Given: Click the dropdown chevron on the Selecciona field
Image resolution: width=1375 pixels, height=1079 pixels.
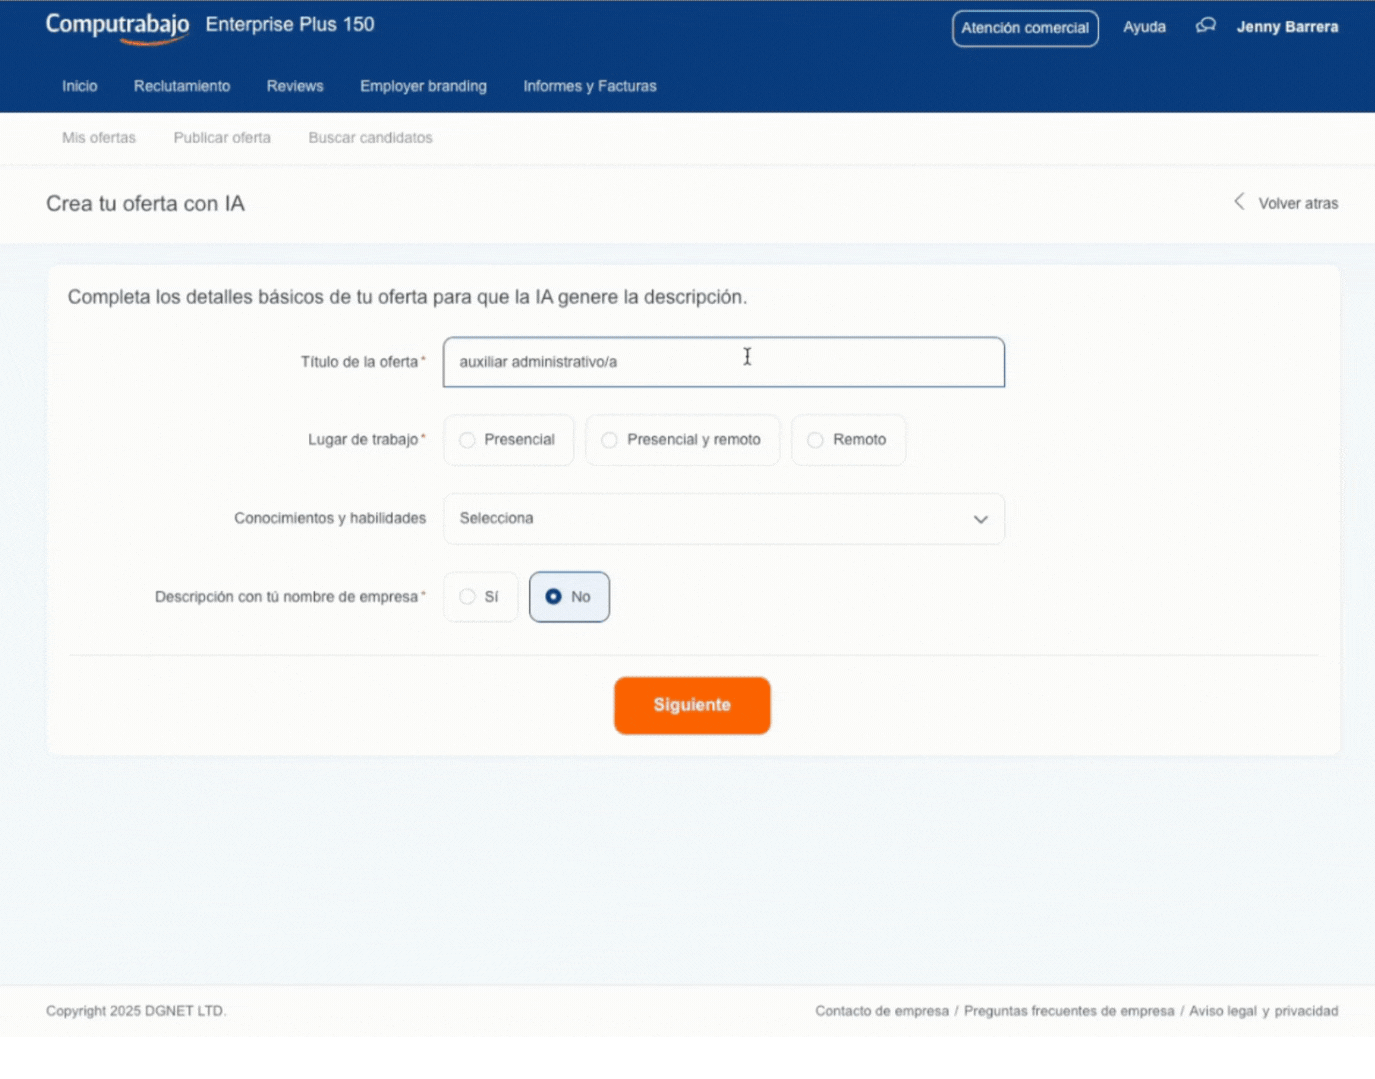Looking at the screenshot, I should click(979, 519).
